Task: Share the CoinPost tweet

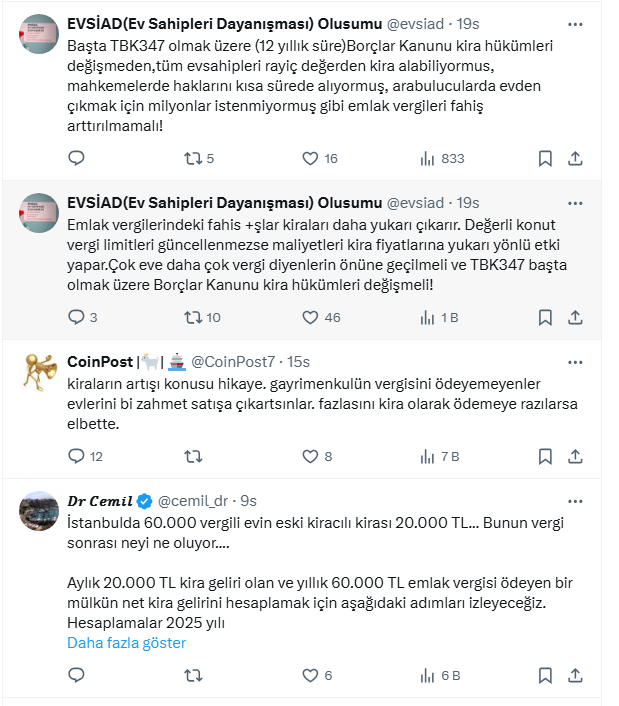Action: click(576, 456)
